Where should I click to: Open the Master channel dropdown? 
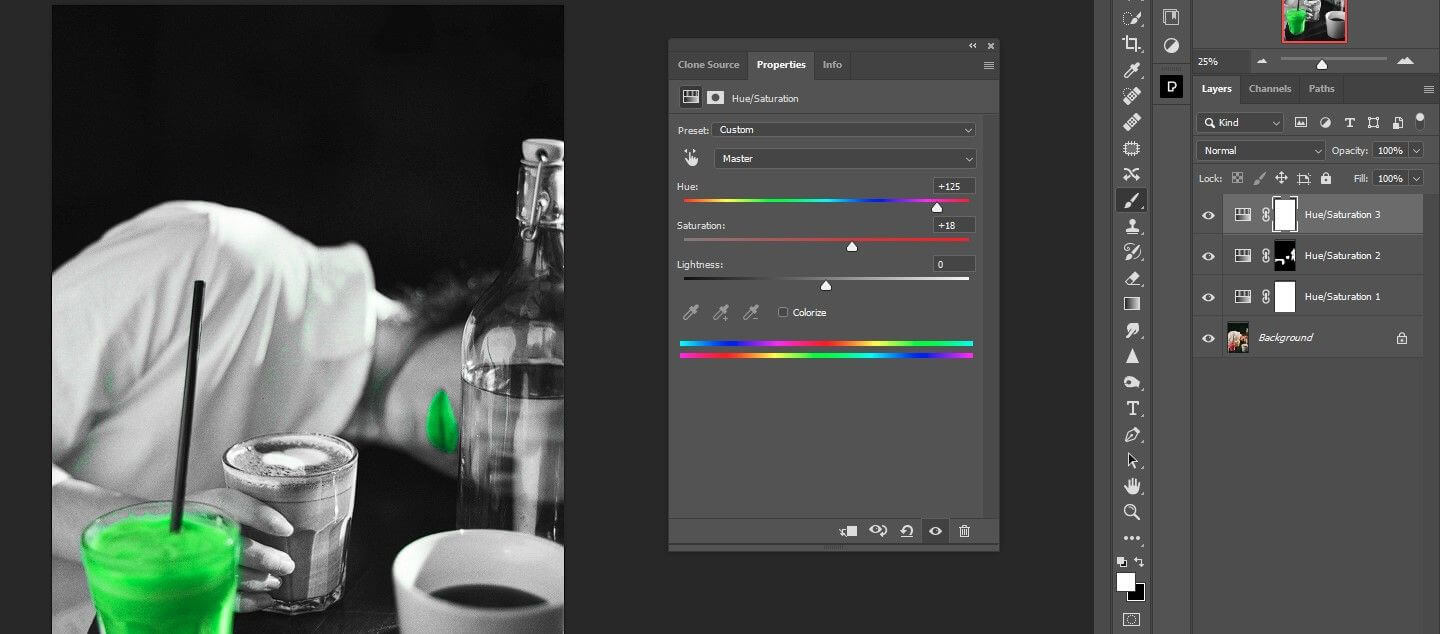[845, 158]
